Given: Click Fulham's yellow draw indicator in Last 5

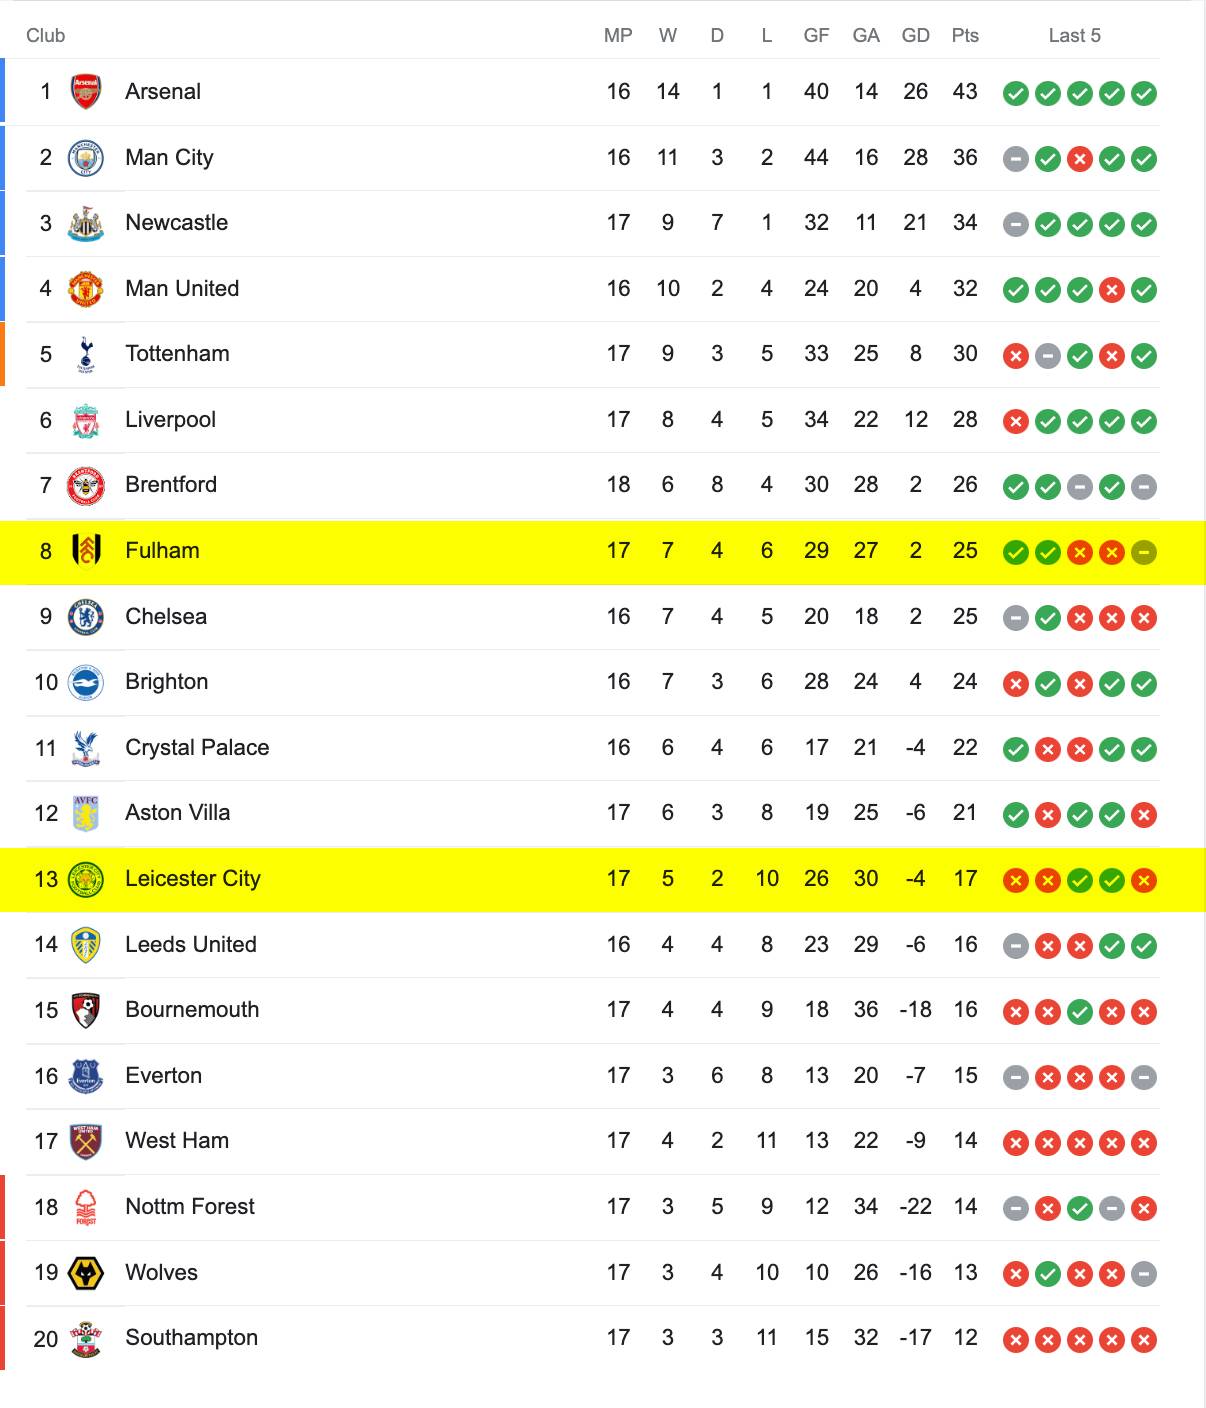Looking at the screenshot, I should 1144,552.
